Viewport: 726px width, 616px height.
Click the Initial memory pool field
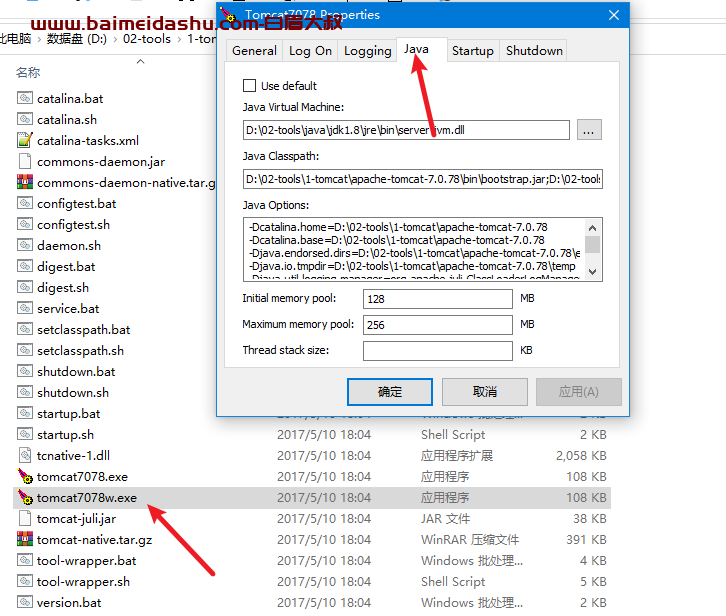point(438,299)
